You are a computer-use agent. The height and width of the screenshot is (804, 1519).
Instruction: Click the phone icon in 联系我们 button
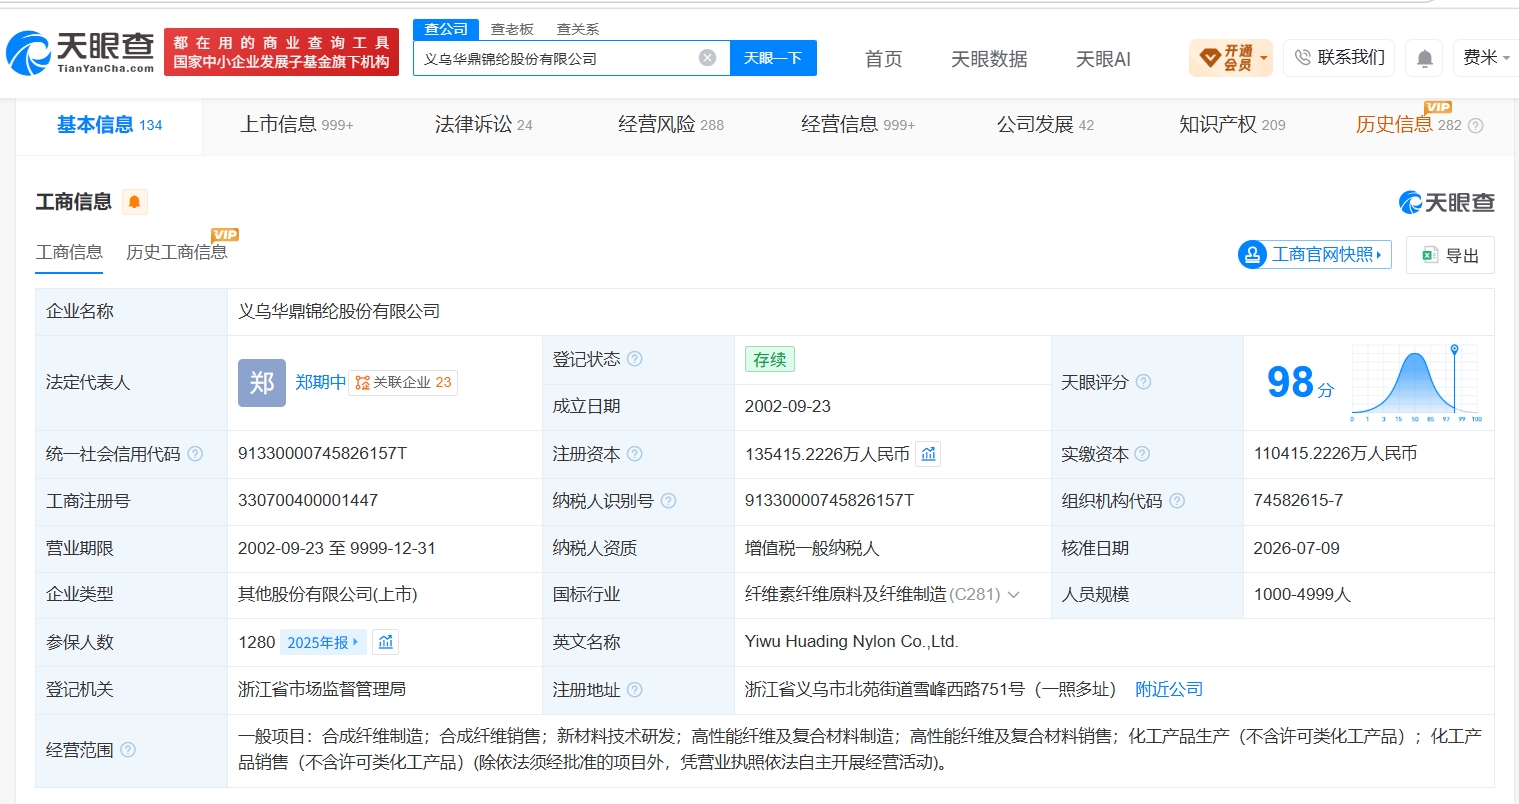(x=1302, y=58)
